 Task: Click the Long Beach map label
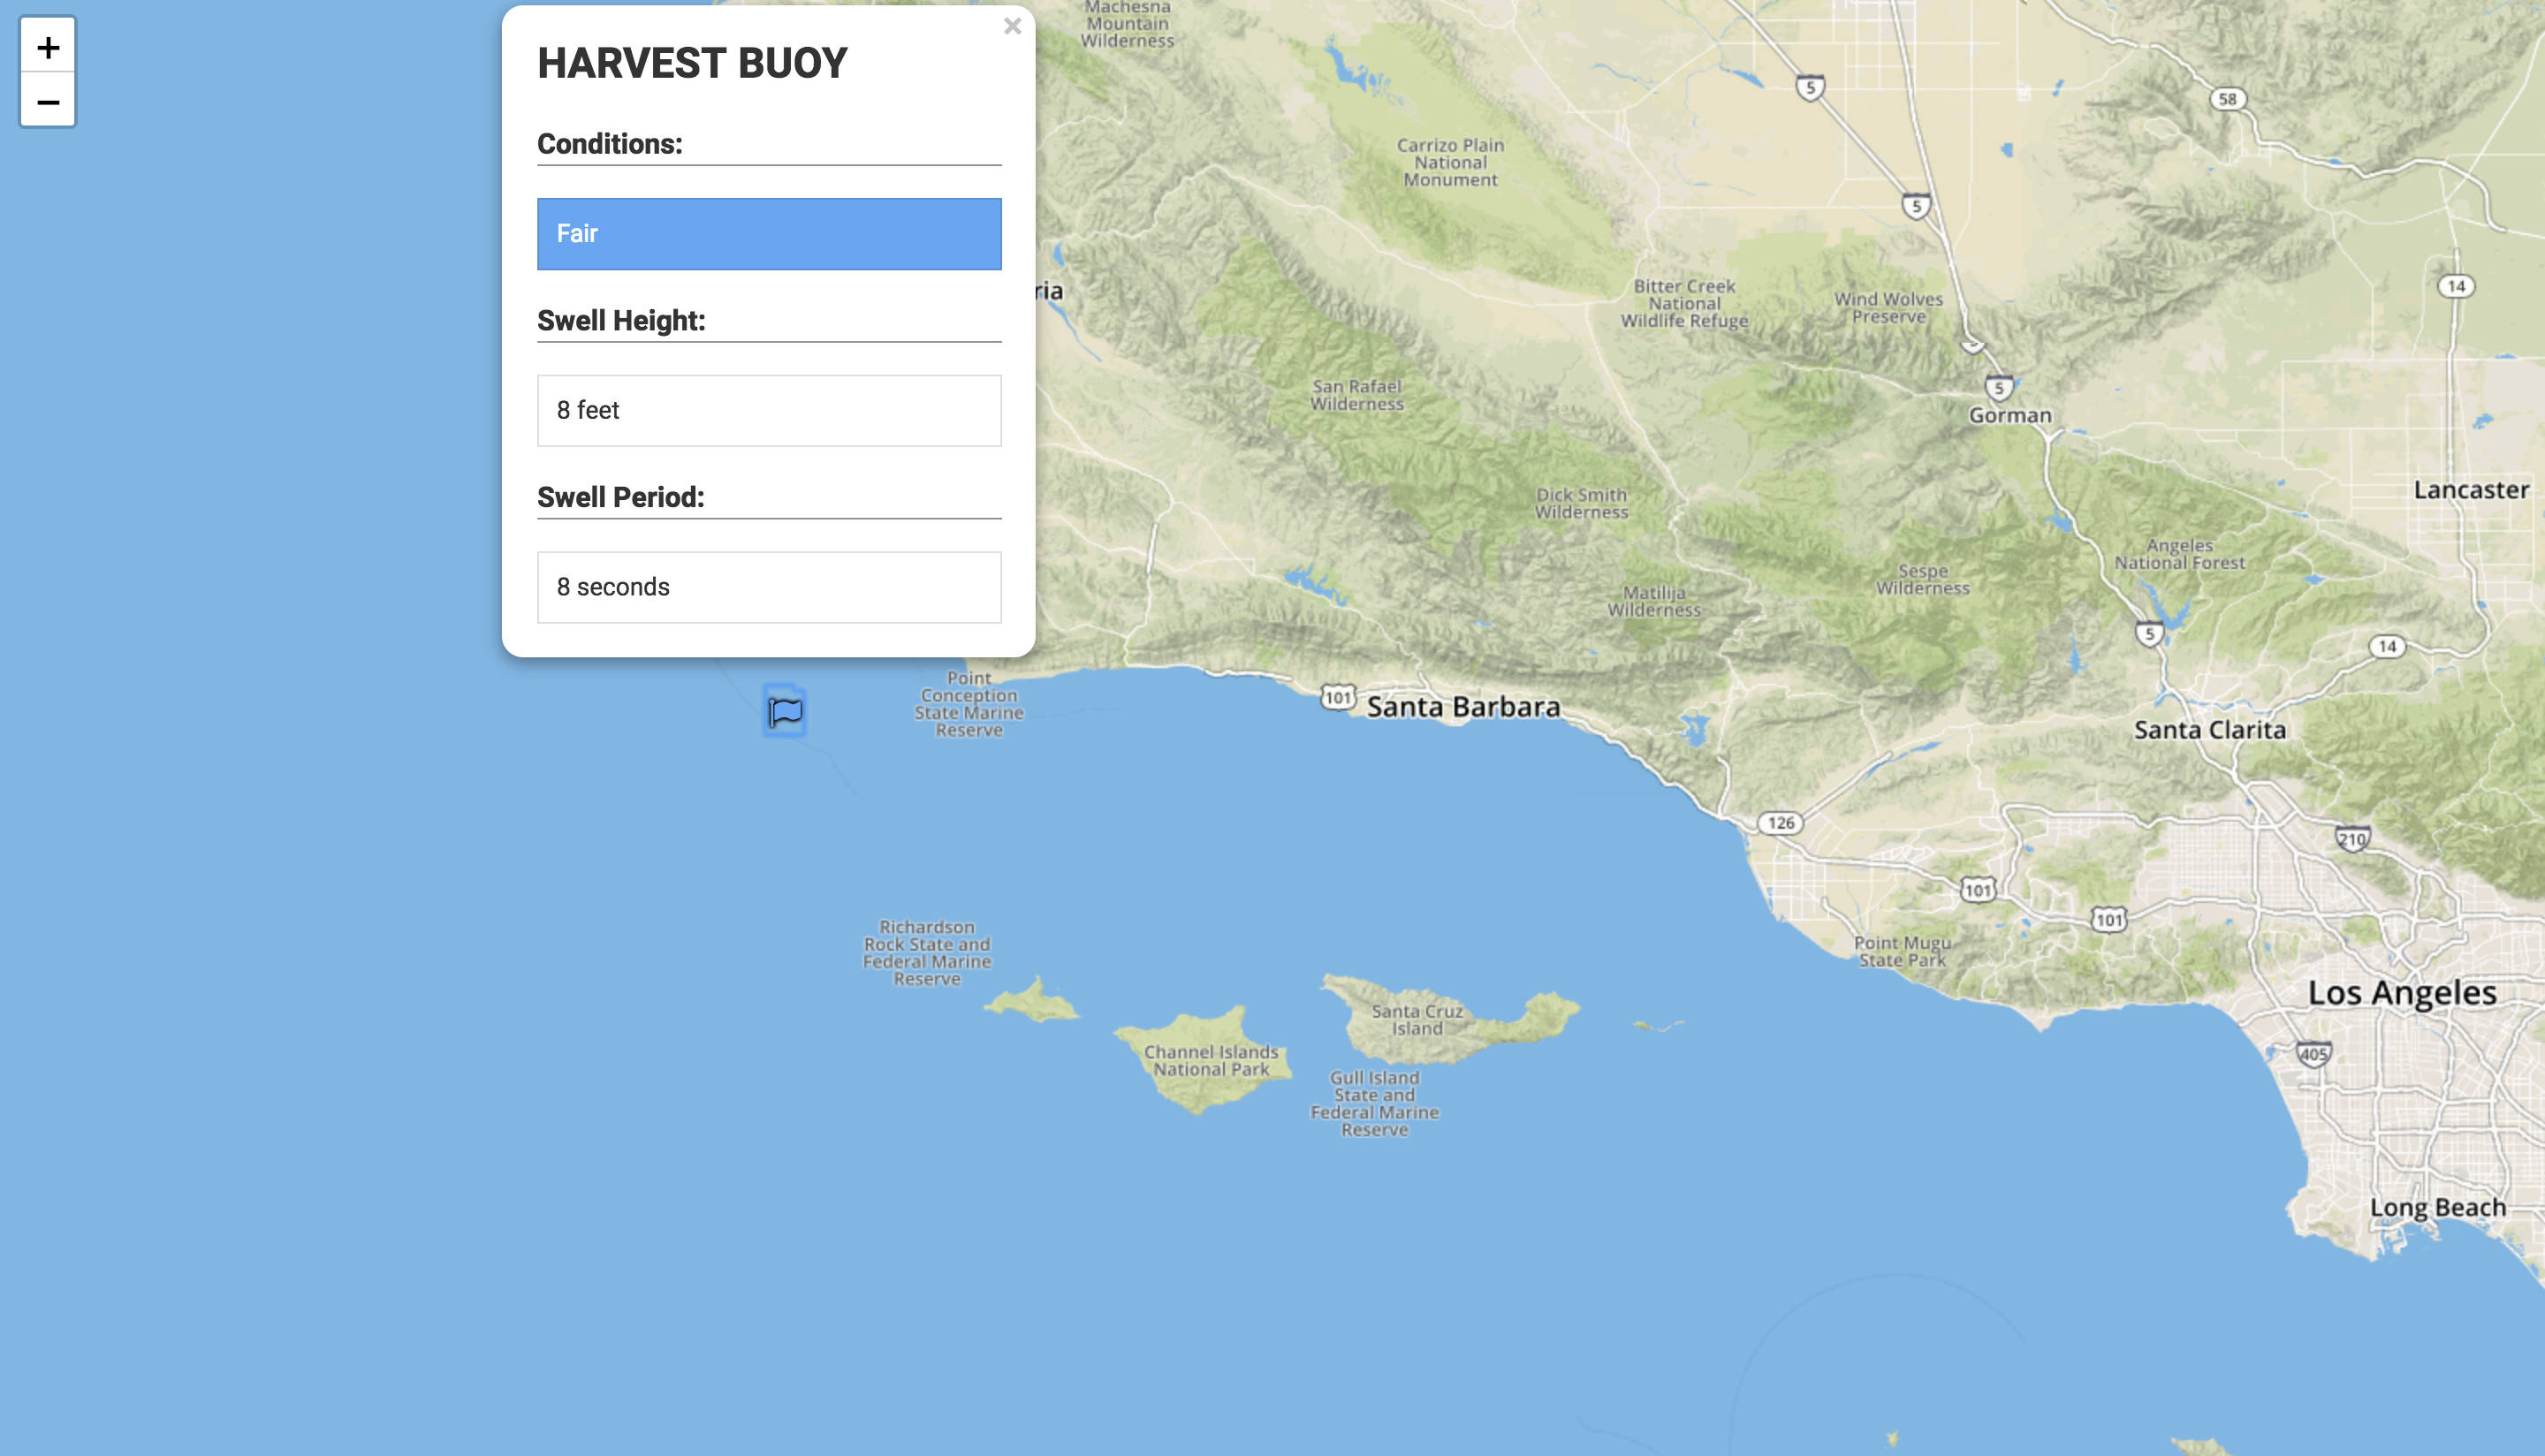click(x=2438, y=1207)
